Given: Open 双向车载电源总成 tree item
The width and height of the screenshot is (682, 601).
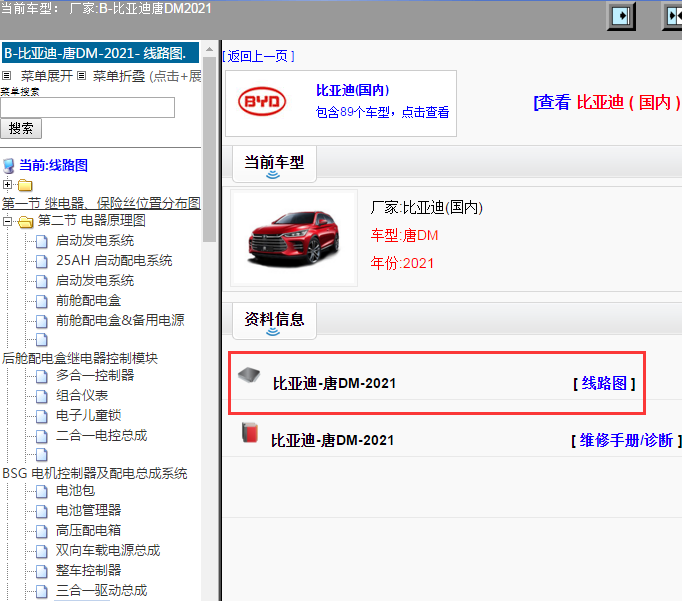Looking at the screenshot, I should click(x=108, y=550).
